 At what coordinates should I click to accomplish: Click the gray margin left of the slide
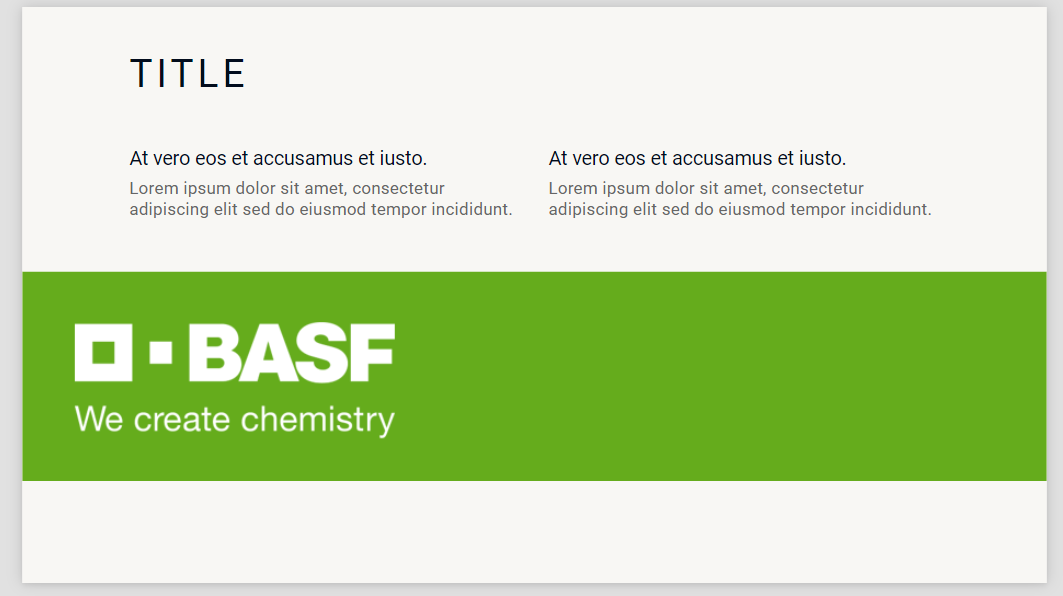click(x=10, y=300)
